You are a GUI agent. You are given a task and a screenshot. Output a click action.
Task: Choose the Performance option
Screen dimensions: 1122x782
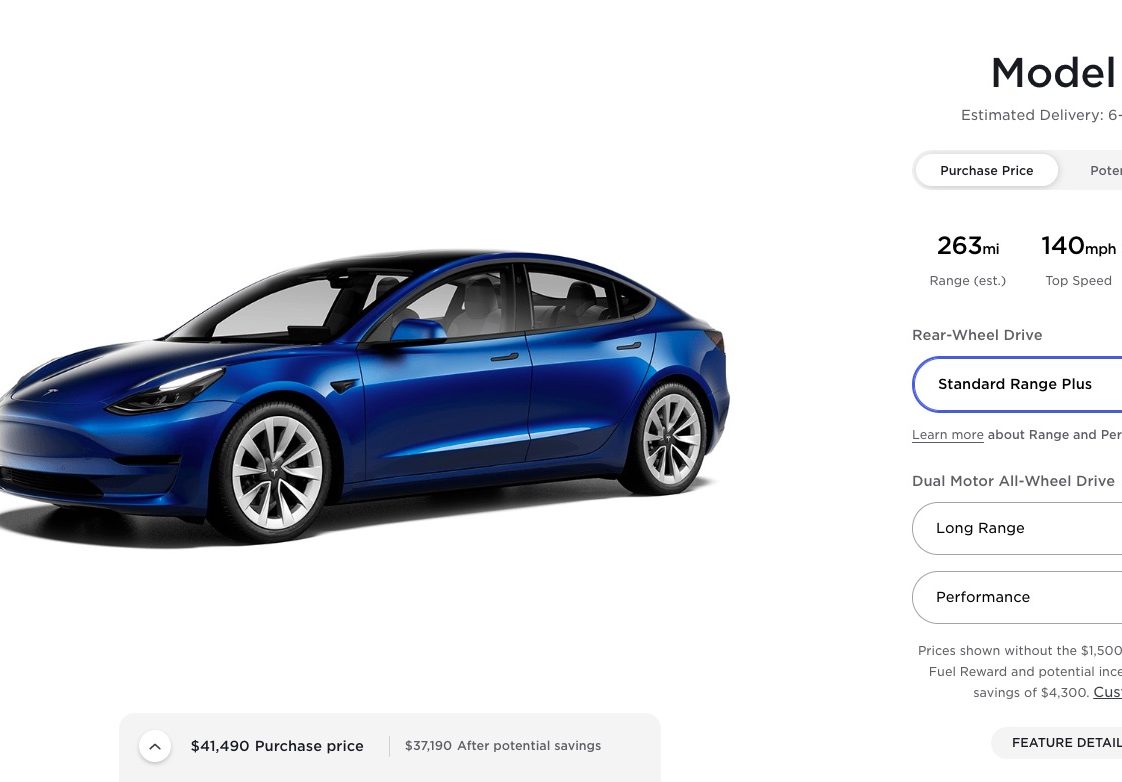1018,597
